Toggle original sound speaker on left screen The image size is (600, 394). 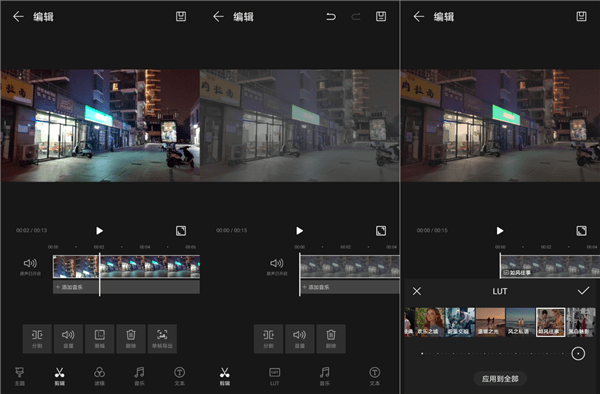(30, 263)
